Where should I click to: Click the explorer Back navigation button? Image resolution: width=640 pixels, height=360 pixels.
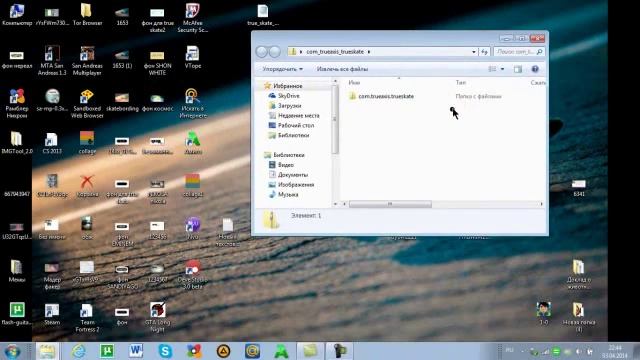pos(262,52)
